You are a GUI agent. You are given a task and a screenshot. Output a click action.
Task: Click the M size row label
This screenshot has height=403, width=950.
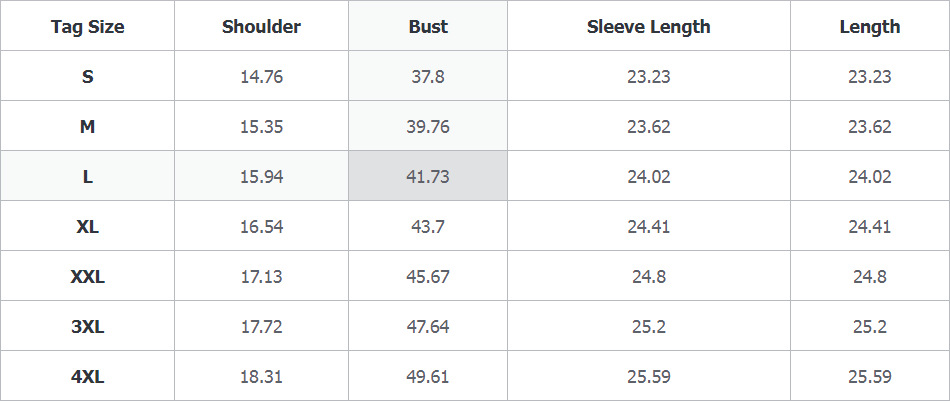point(88,127)
